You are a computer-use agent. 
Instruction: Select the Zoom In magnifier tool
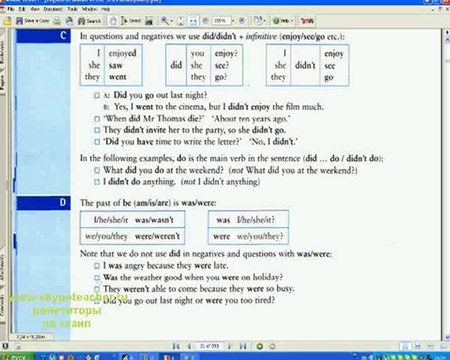tap(164, 21)
